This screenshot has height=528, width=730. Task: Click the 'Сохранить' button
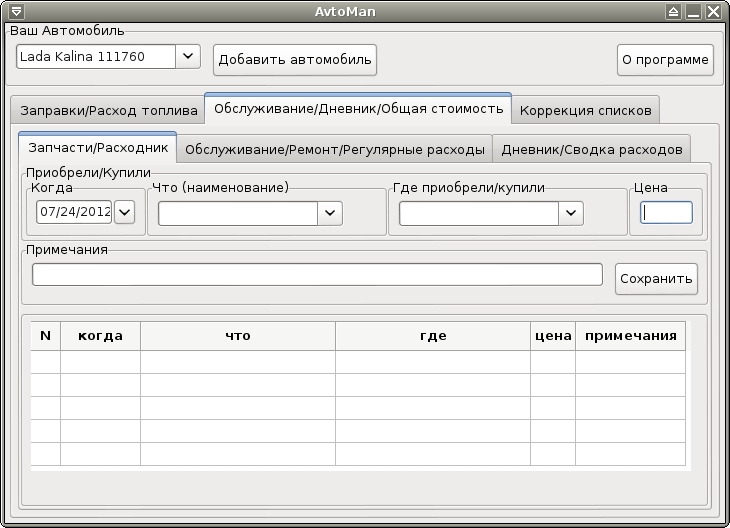pyautogui.click(x=656, y=279)
